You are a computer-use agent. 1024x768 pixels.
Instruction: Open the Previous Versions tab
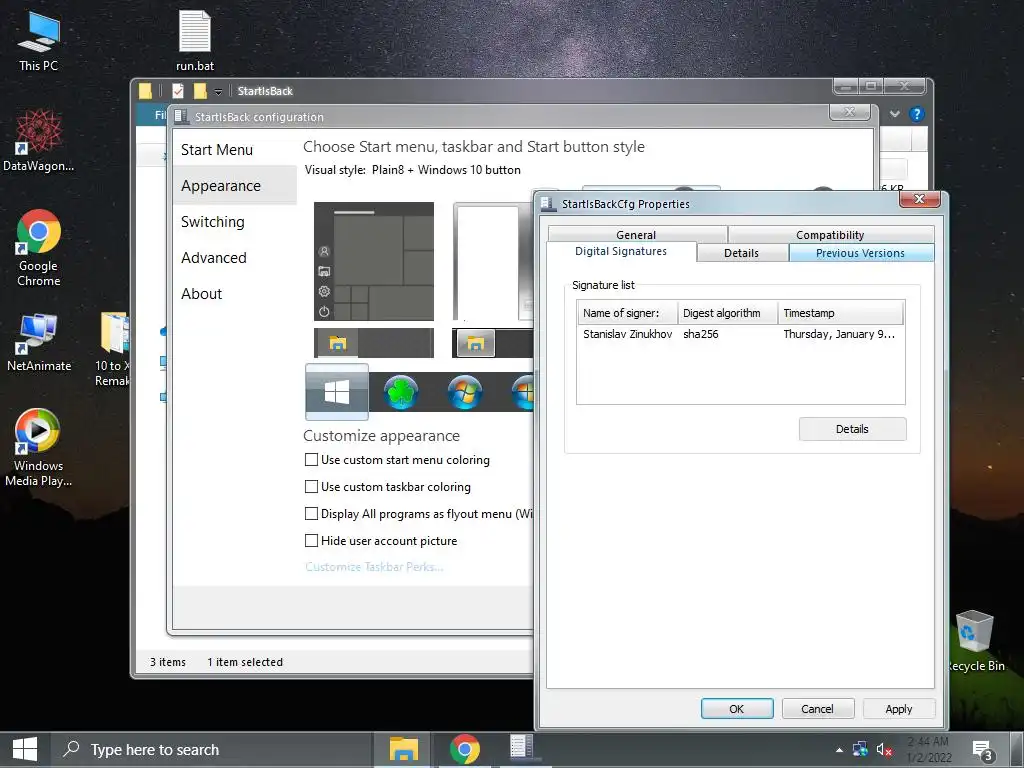[x=861, y=253]
